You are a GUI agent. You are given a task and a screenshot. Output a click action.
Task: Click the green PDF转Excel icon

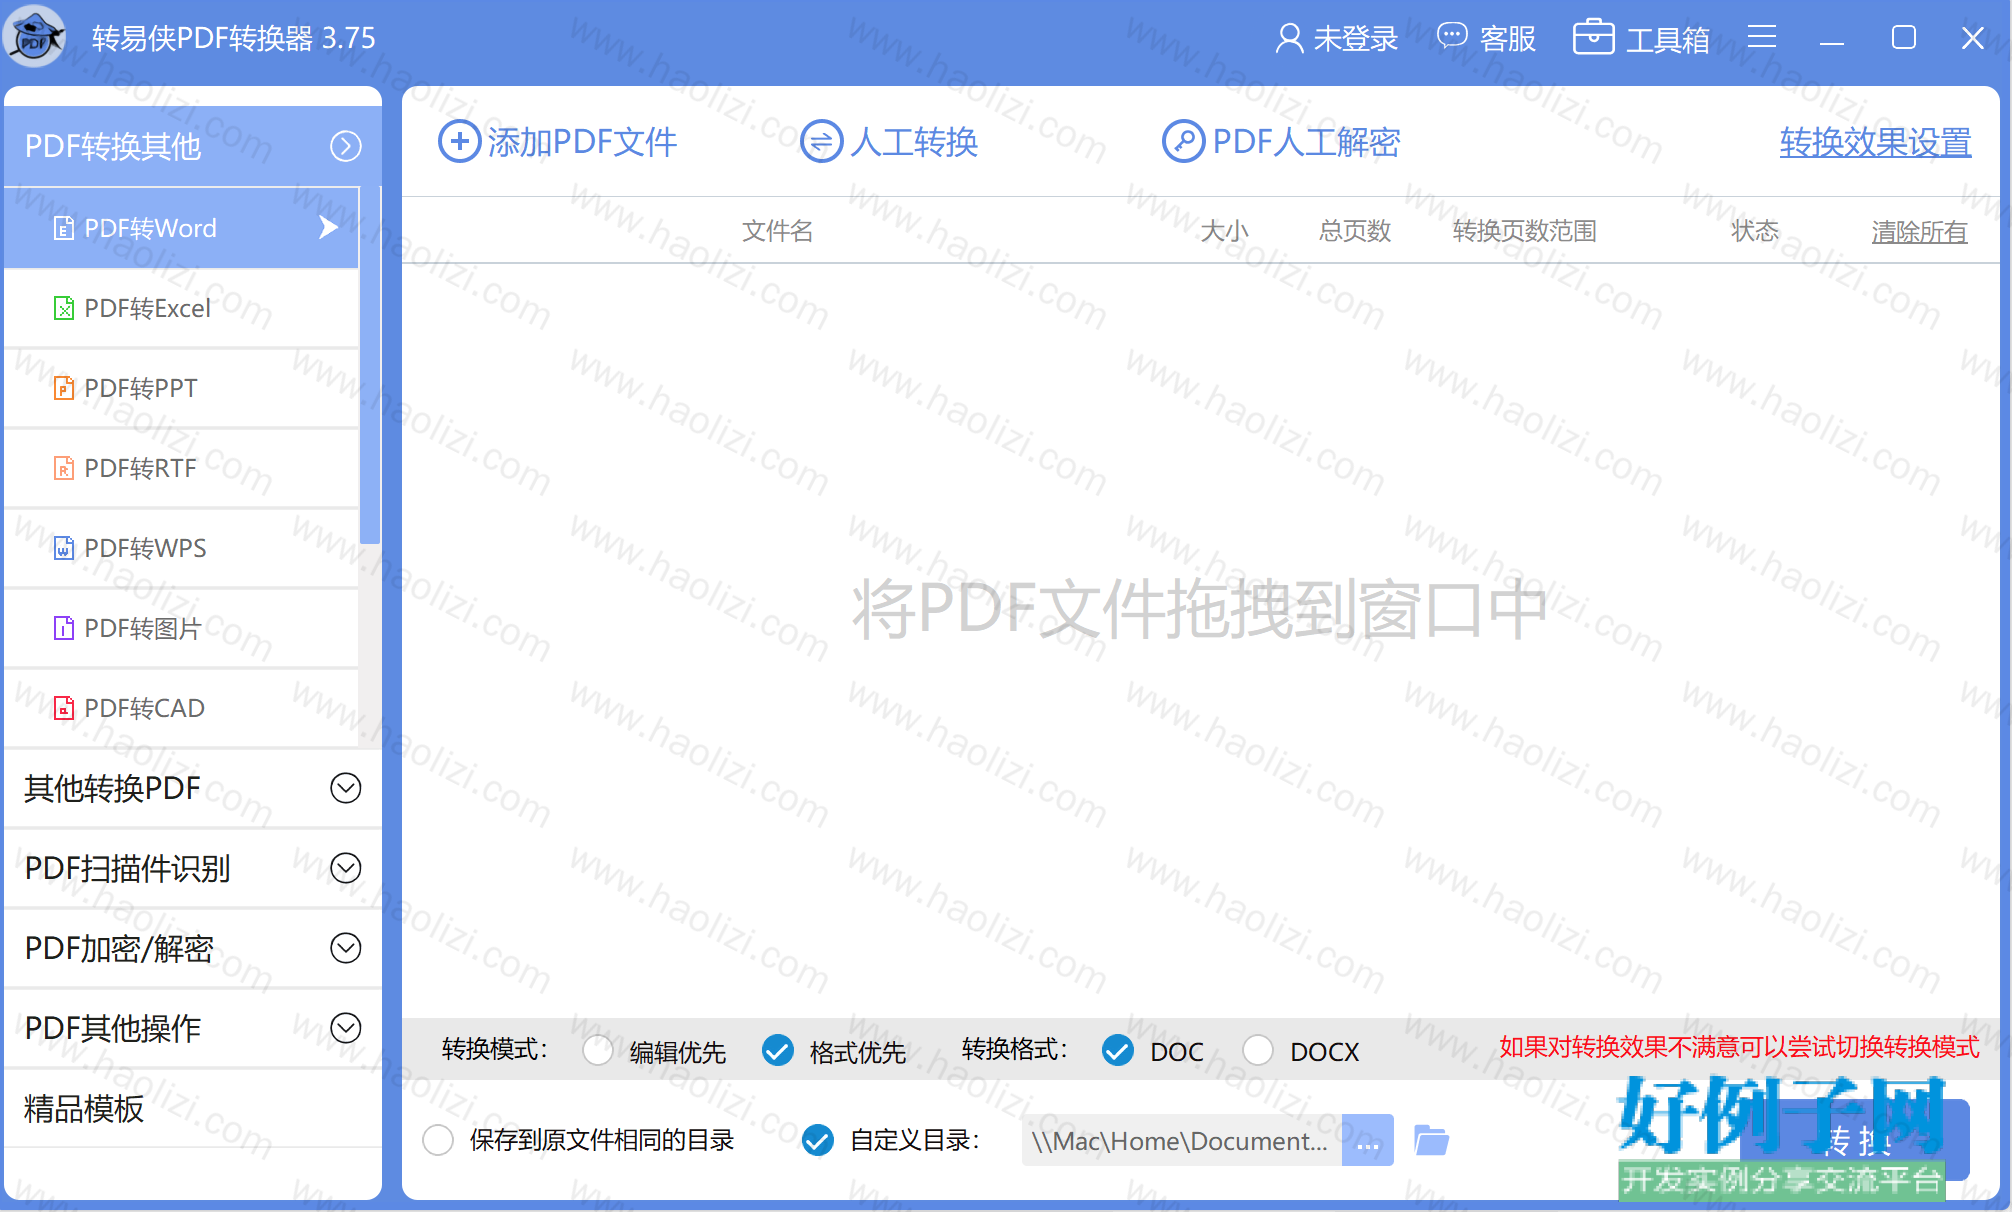click(63, 308)
